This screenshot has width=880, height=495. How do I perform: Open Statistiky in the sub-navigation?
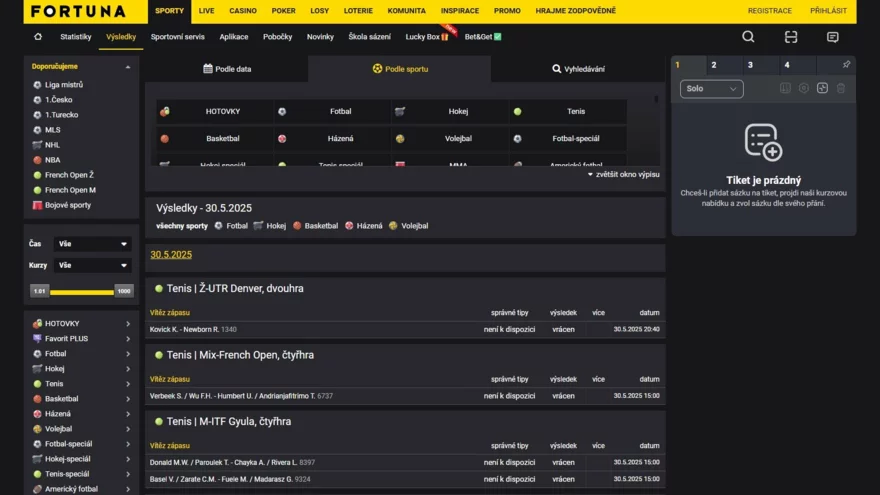[76, 37]
